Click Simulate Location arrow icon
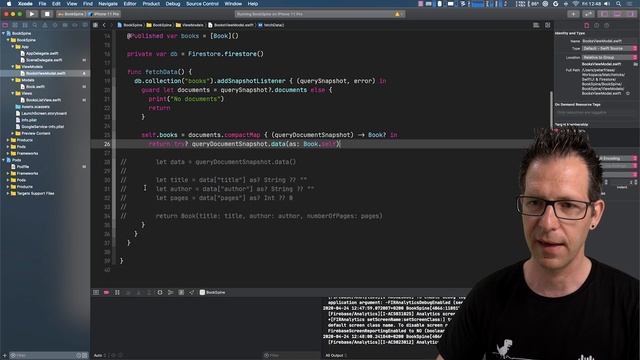The image size is (640, 360). 191,292
